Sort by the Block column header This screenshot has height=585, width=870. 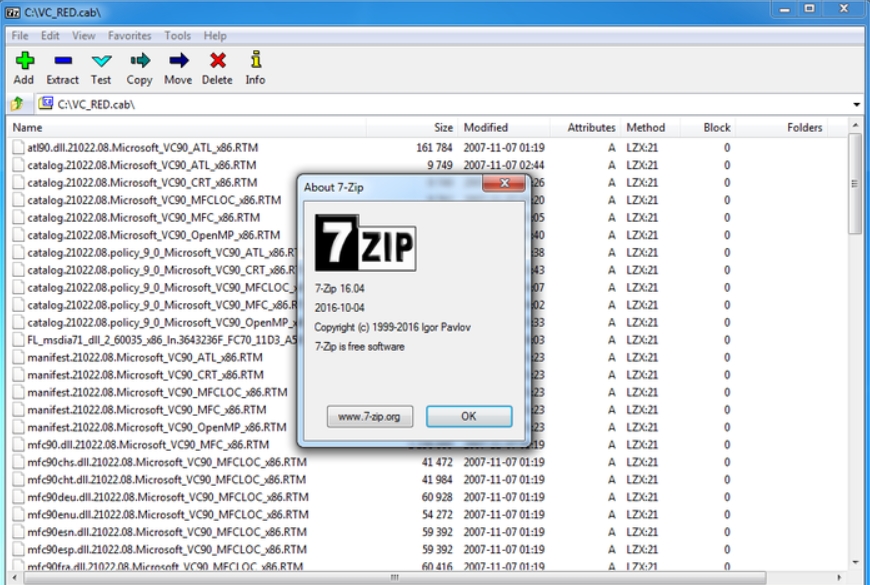[707, 128]
